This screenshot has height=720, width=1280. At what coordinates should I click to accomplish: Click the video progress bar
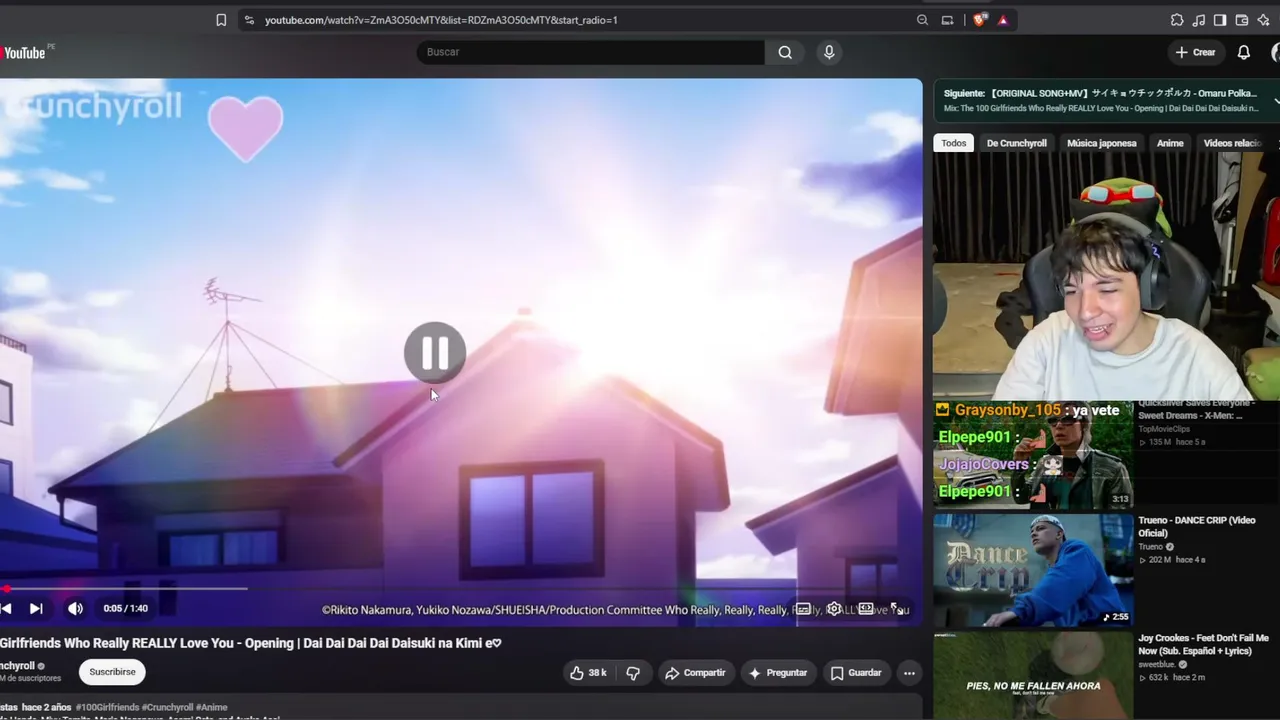(461, 588)
